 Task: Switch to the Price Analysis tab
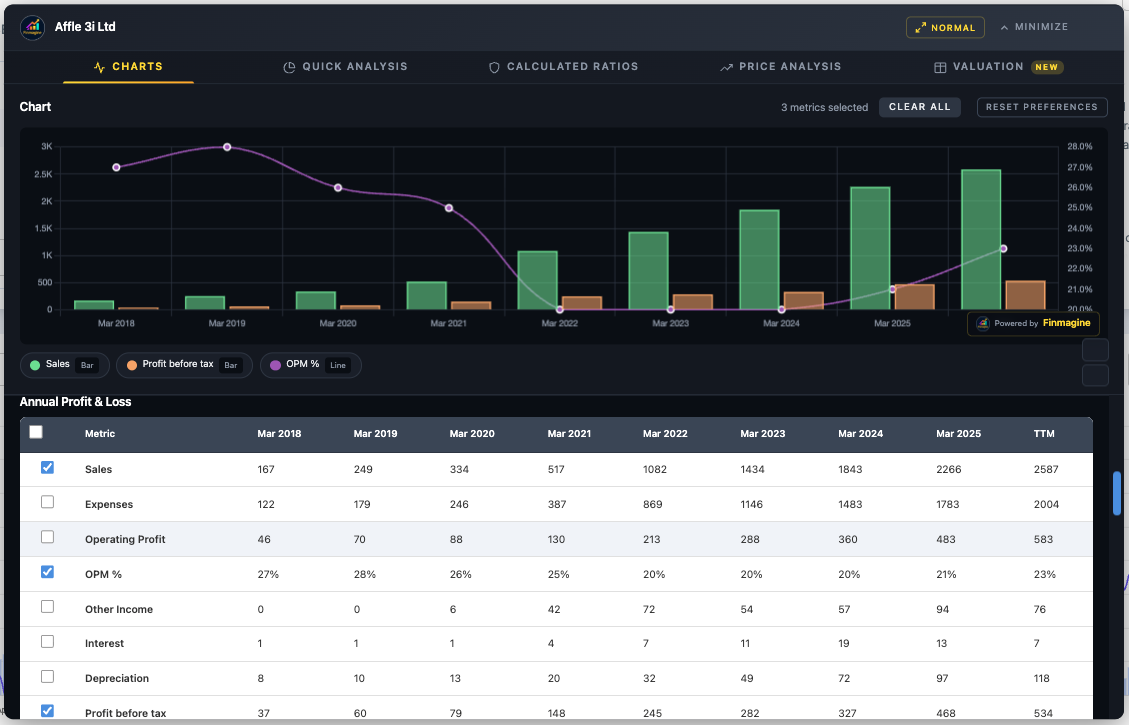click(x=781, y=66)
